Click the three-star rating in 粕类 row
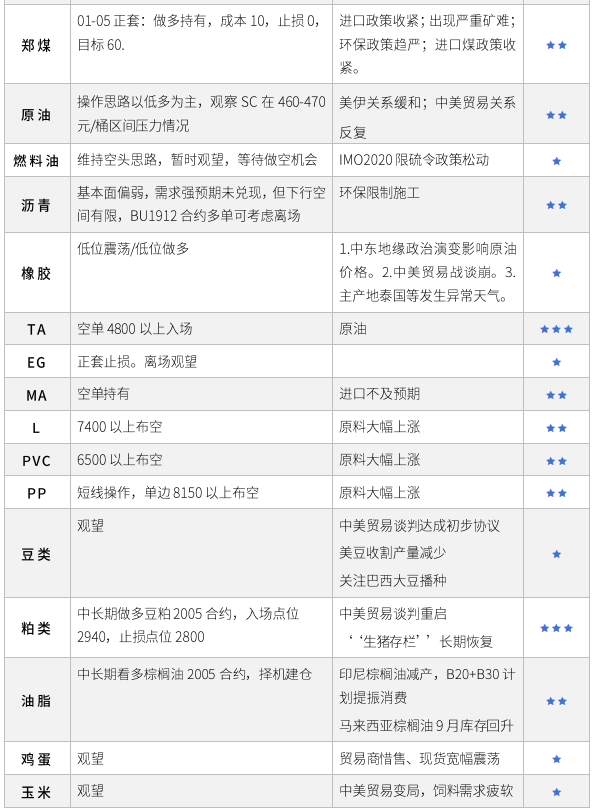Image resolution: width=593 pixels, height=811 pixels. click(556, 628)
